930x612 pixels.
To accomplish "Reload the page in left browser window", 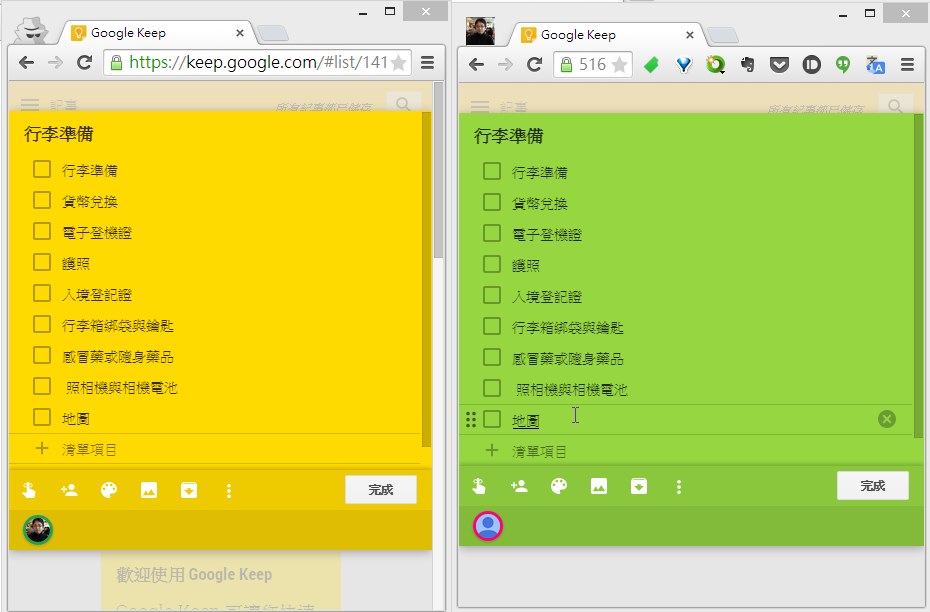I will (84, 62).
